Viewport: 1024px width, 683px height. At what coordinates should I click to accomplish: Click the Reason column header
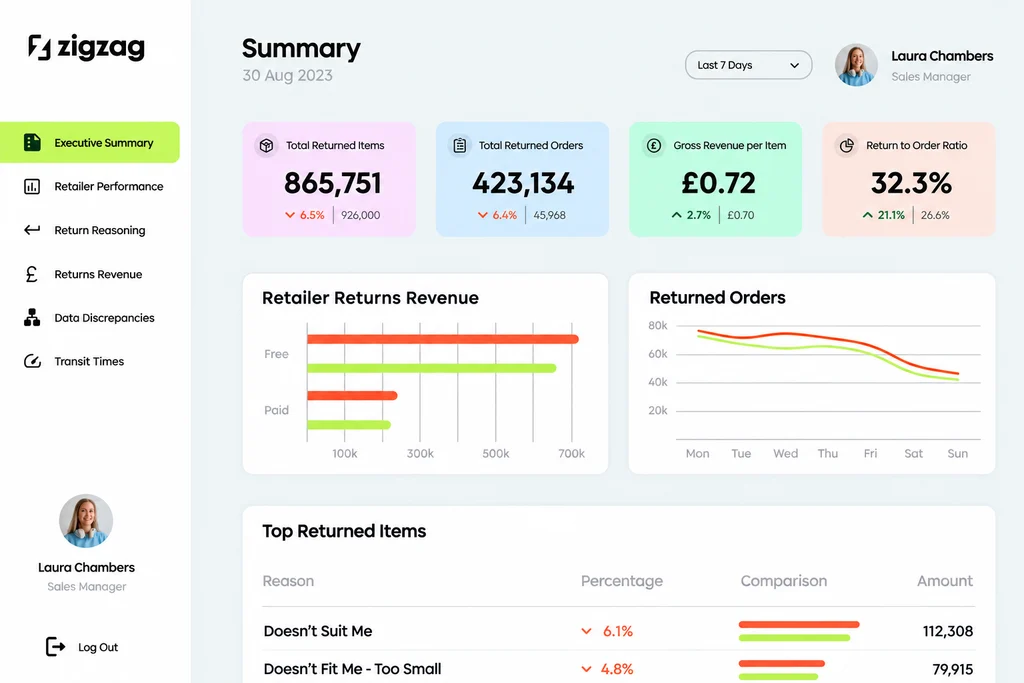(x=288, y=581)
